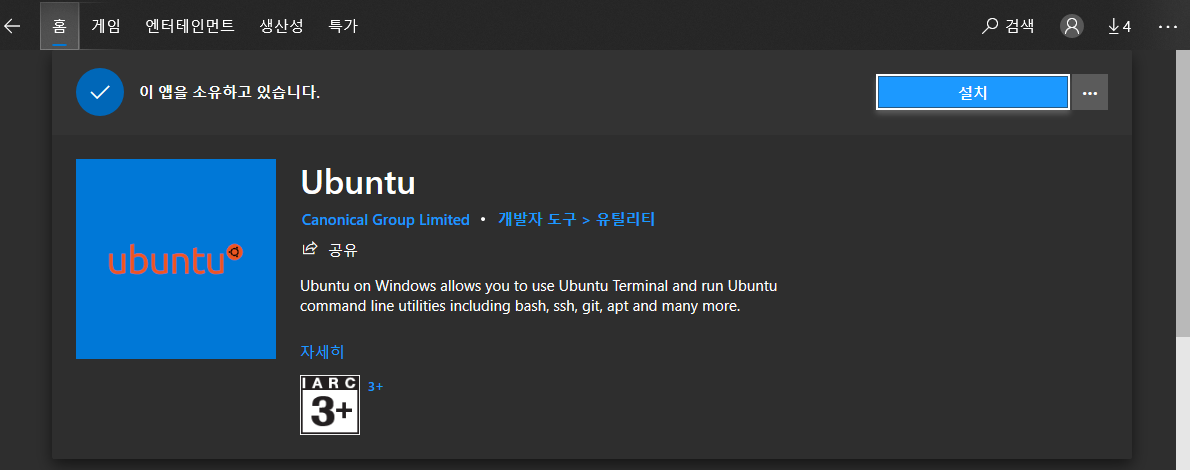The width and height of the screenshot is (1190, 470).
Task: Open the top-right more options menu
Action: (x=1167, y=26)
